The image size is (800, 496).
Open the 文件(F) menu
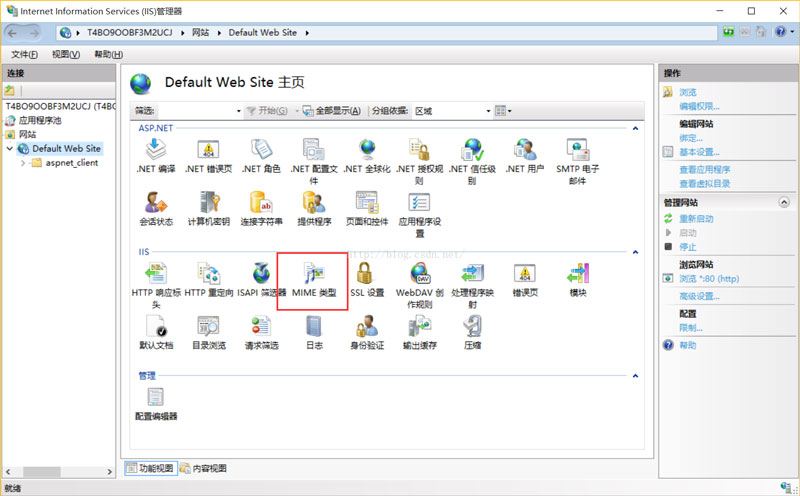click(24, 55)
